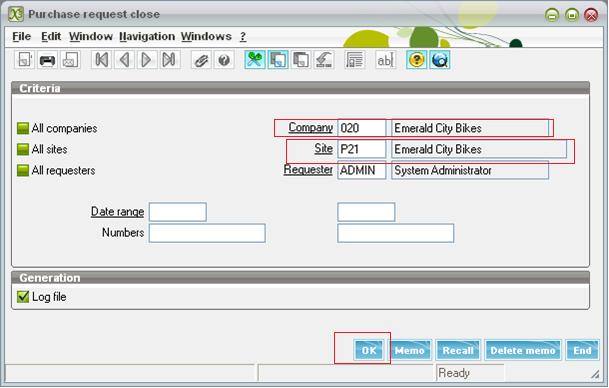The height and width of the screenshot is (388, 609).
Task: Click the gray question mark help icon
Action: click(224, 60)
